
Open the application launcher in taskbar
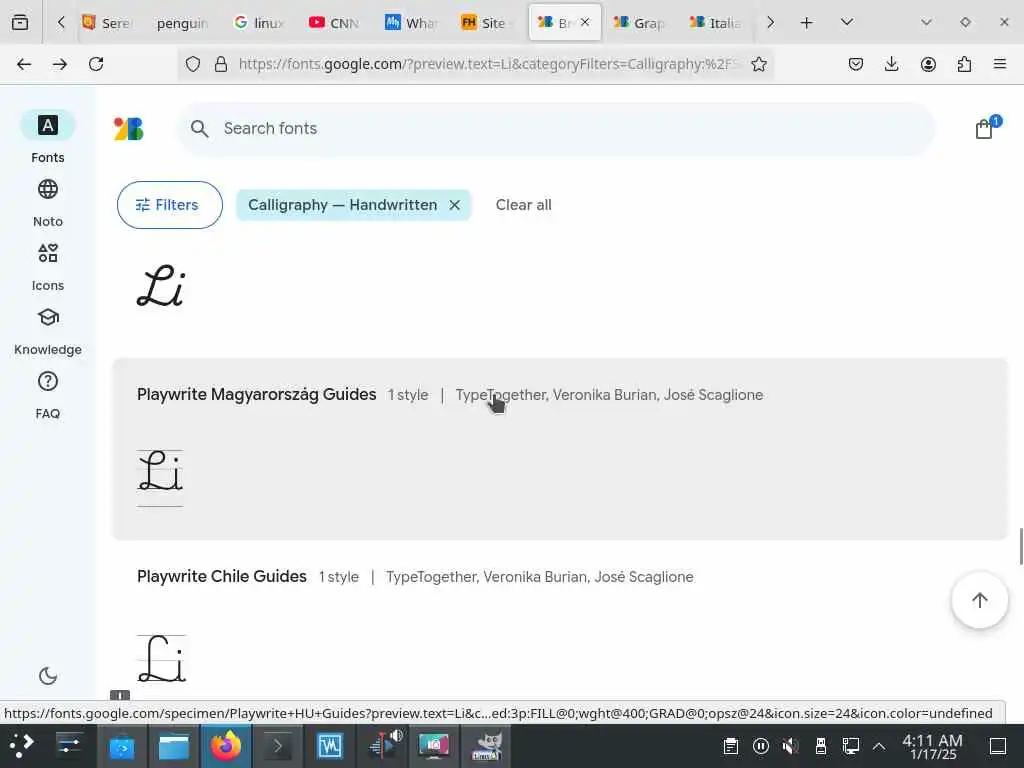pyautogui.click(x=21, y=746)
